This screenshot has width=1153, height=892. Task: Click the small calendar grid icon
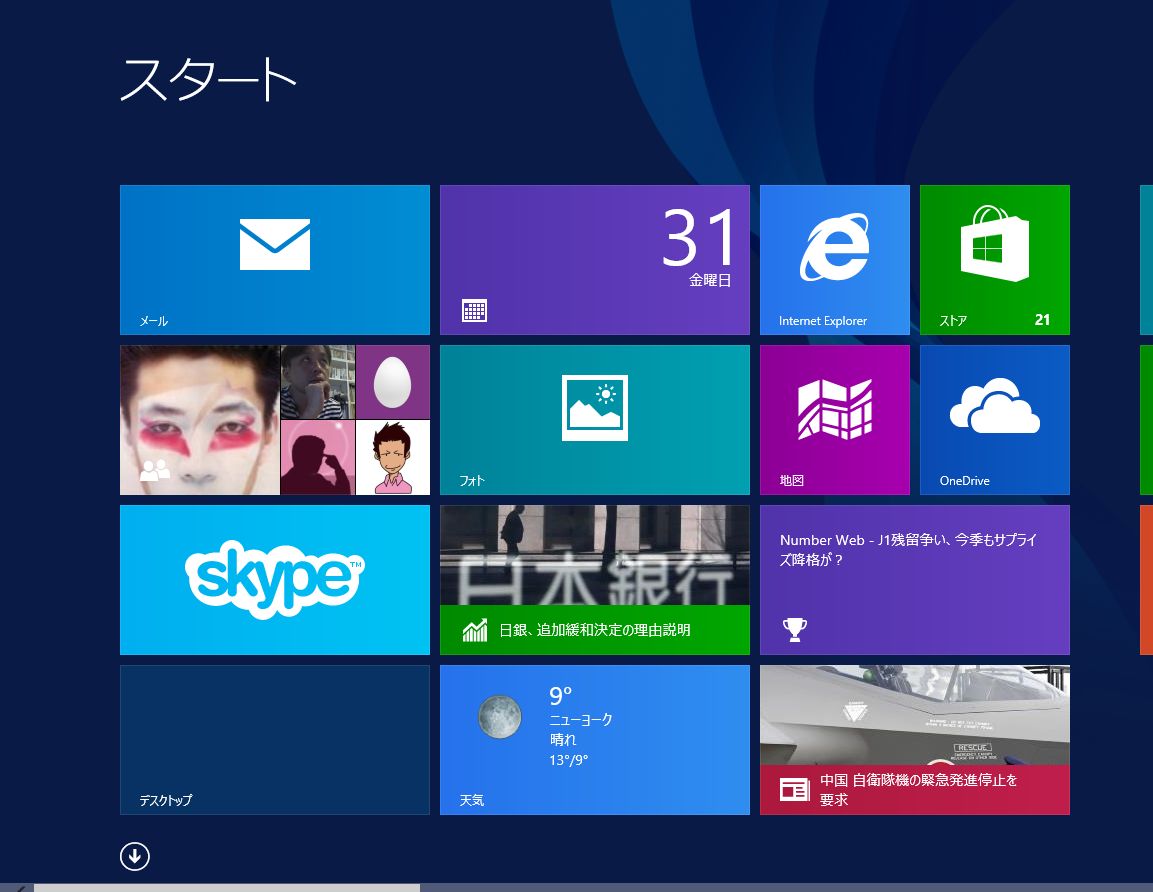(x=474, y=310)
